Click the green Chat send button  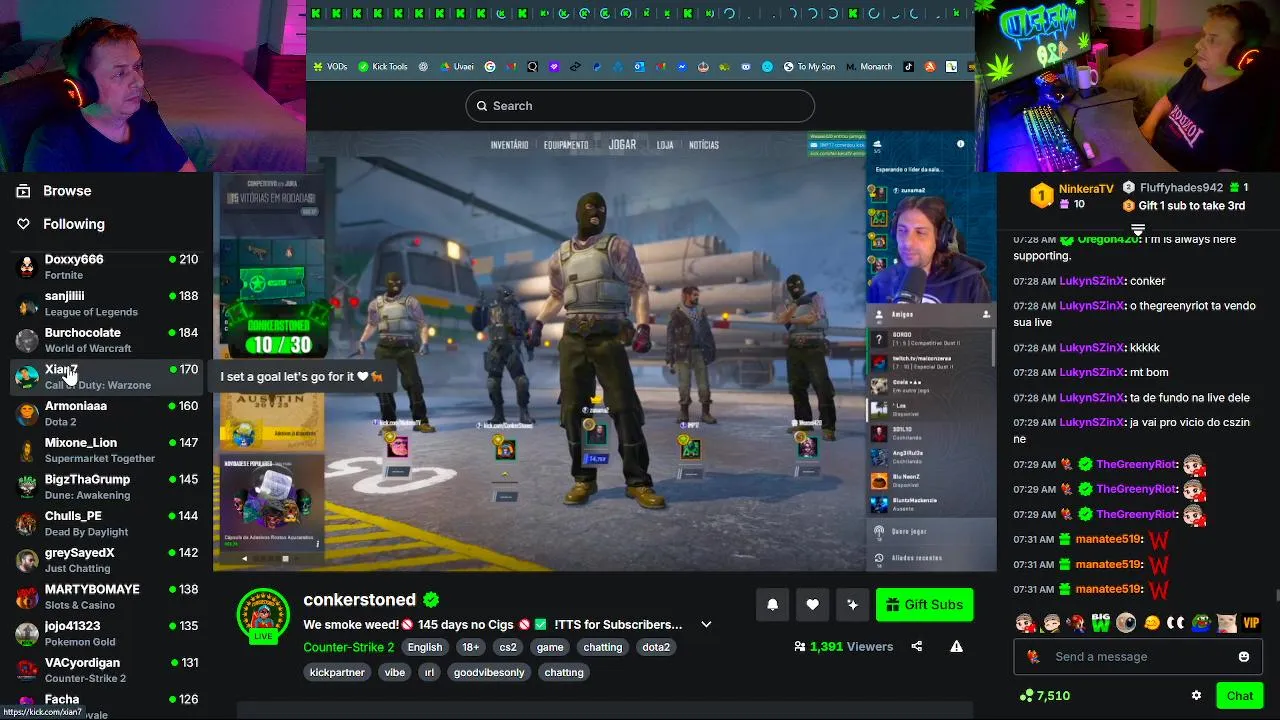[1240, 696]
